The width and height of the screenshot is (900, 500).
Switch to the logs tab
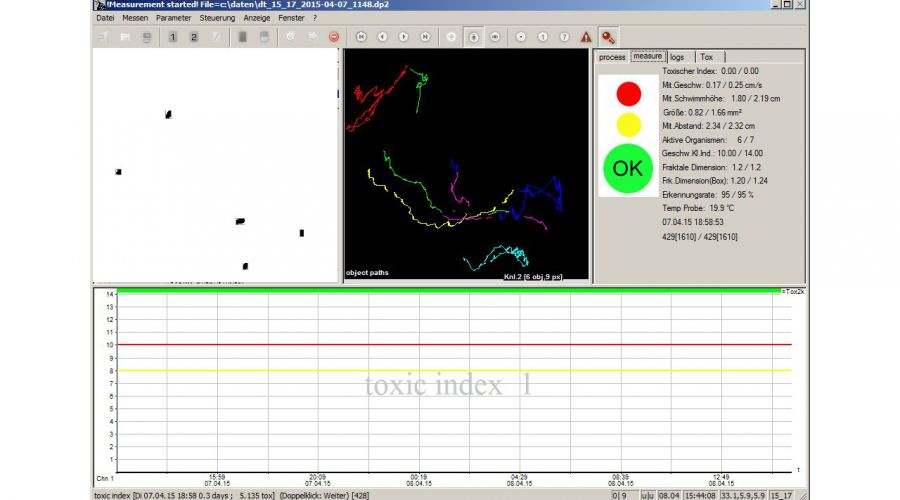[x=677, y=57]
